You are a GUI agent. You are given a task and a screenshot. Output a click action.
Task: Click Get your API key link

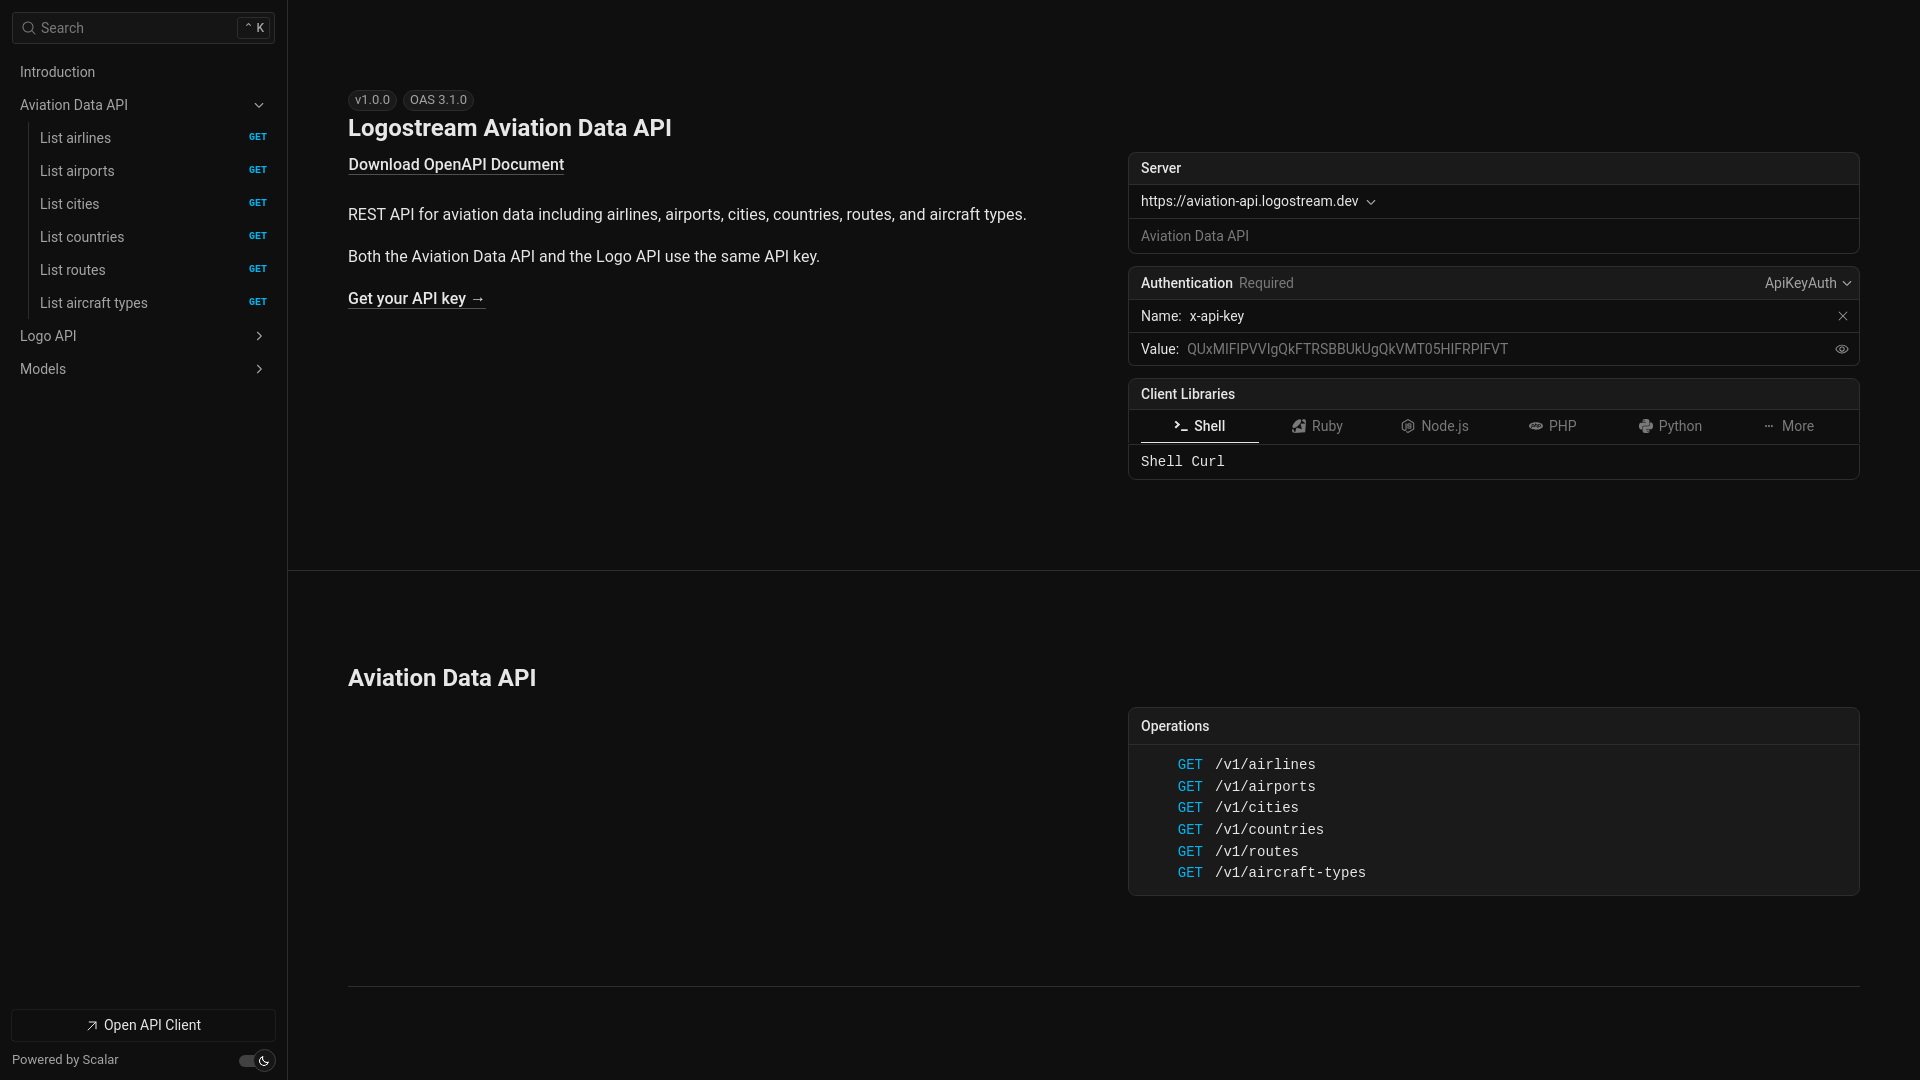[416, 299]
